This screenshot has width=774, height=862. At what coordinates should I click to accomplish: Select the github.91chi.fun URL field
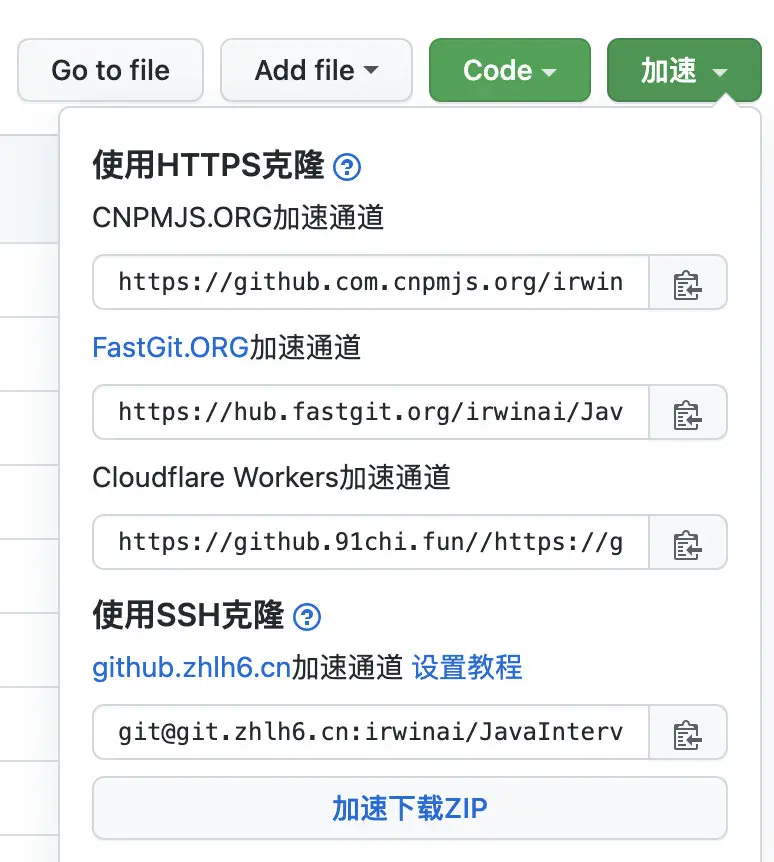point(371,543)
